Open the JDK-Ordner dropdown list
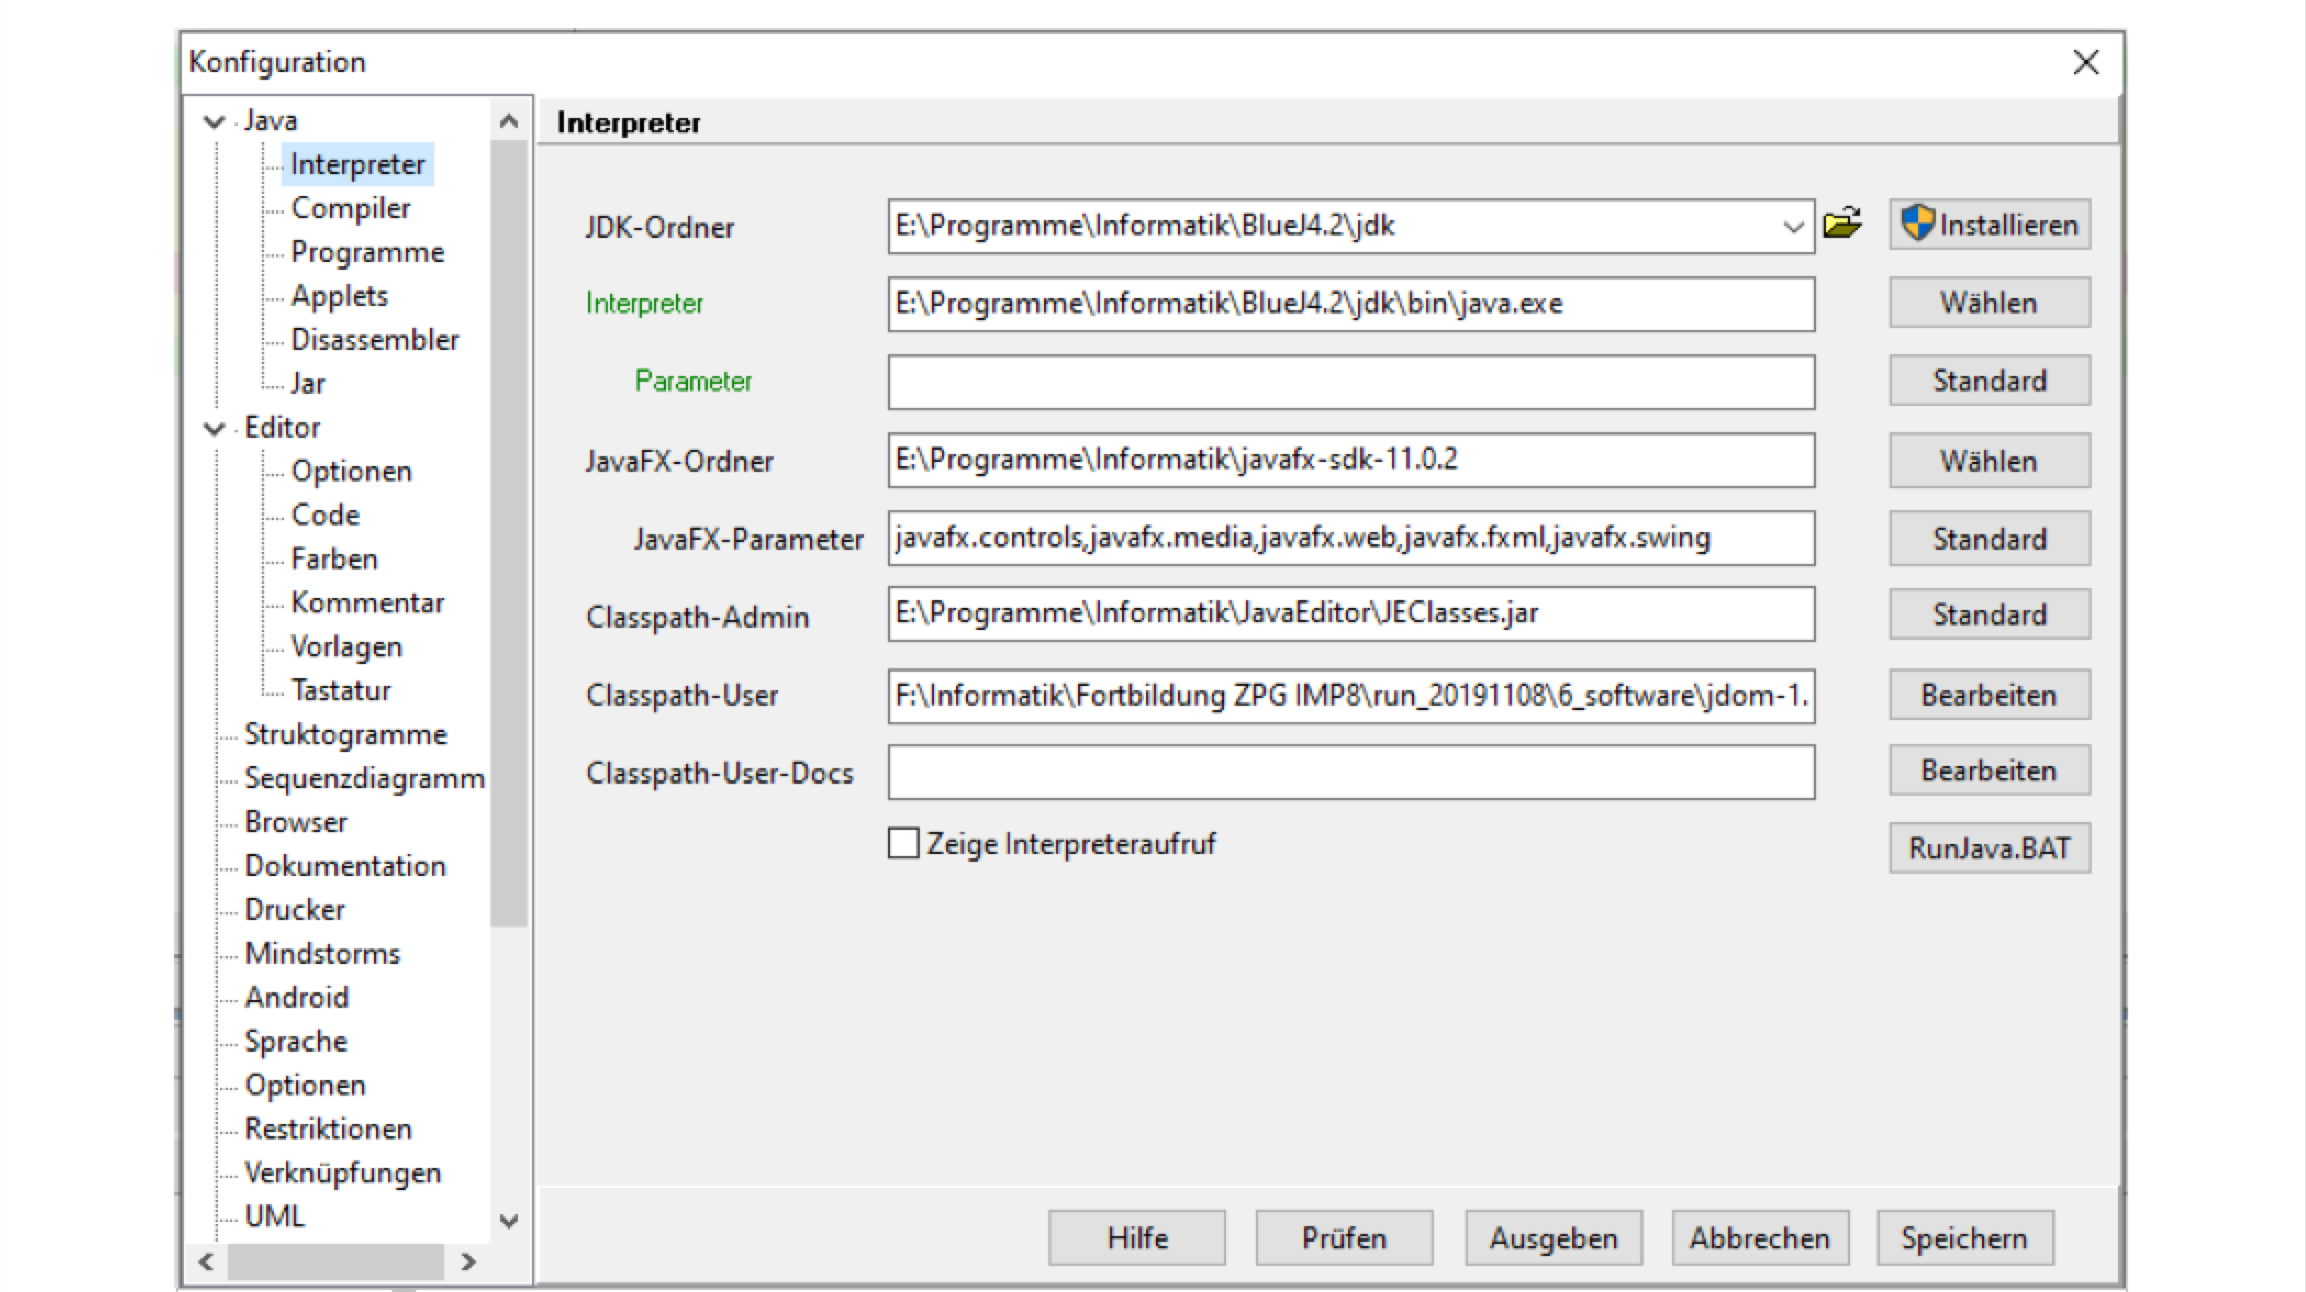2306x1292 pixels. [x=1793, y=227]
